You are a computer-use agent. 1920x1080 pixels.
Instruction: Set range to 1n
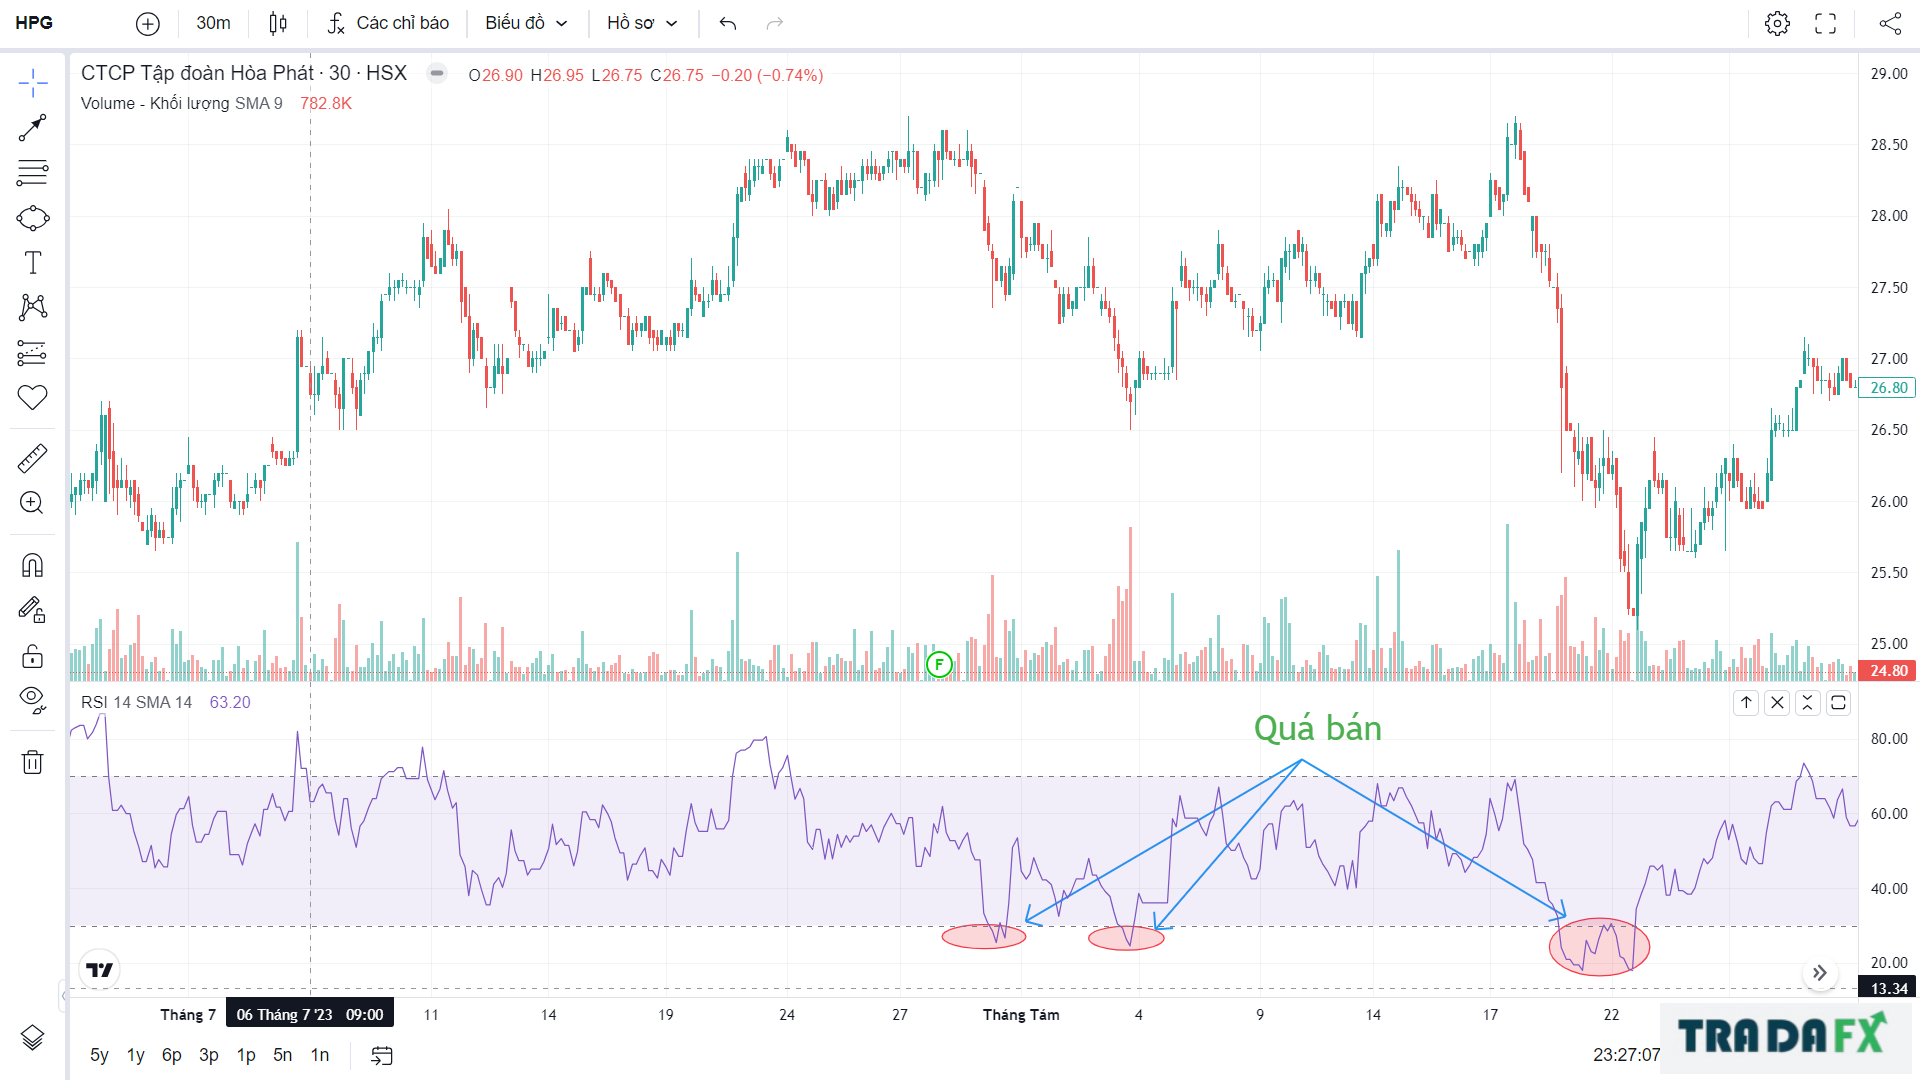320,1055
